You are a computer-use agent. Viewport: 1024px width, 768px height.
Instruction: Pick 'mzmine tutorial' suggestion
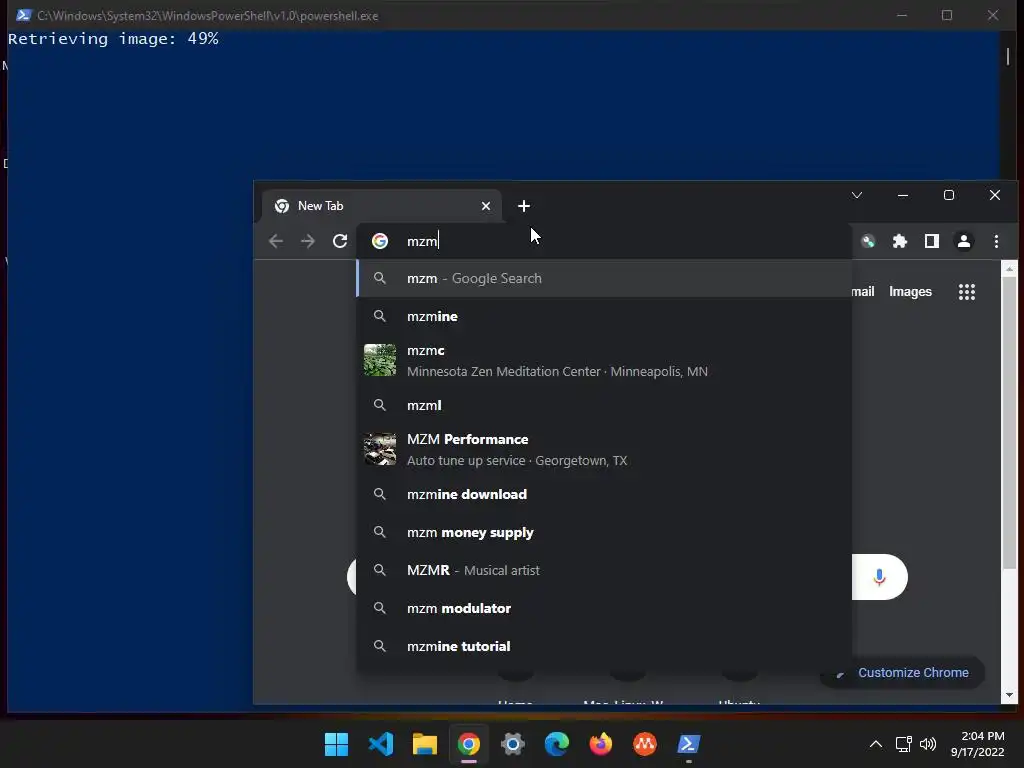coord(604,646)
